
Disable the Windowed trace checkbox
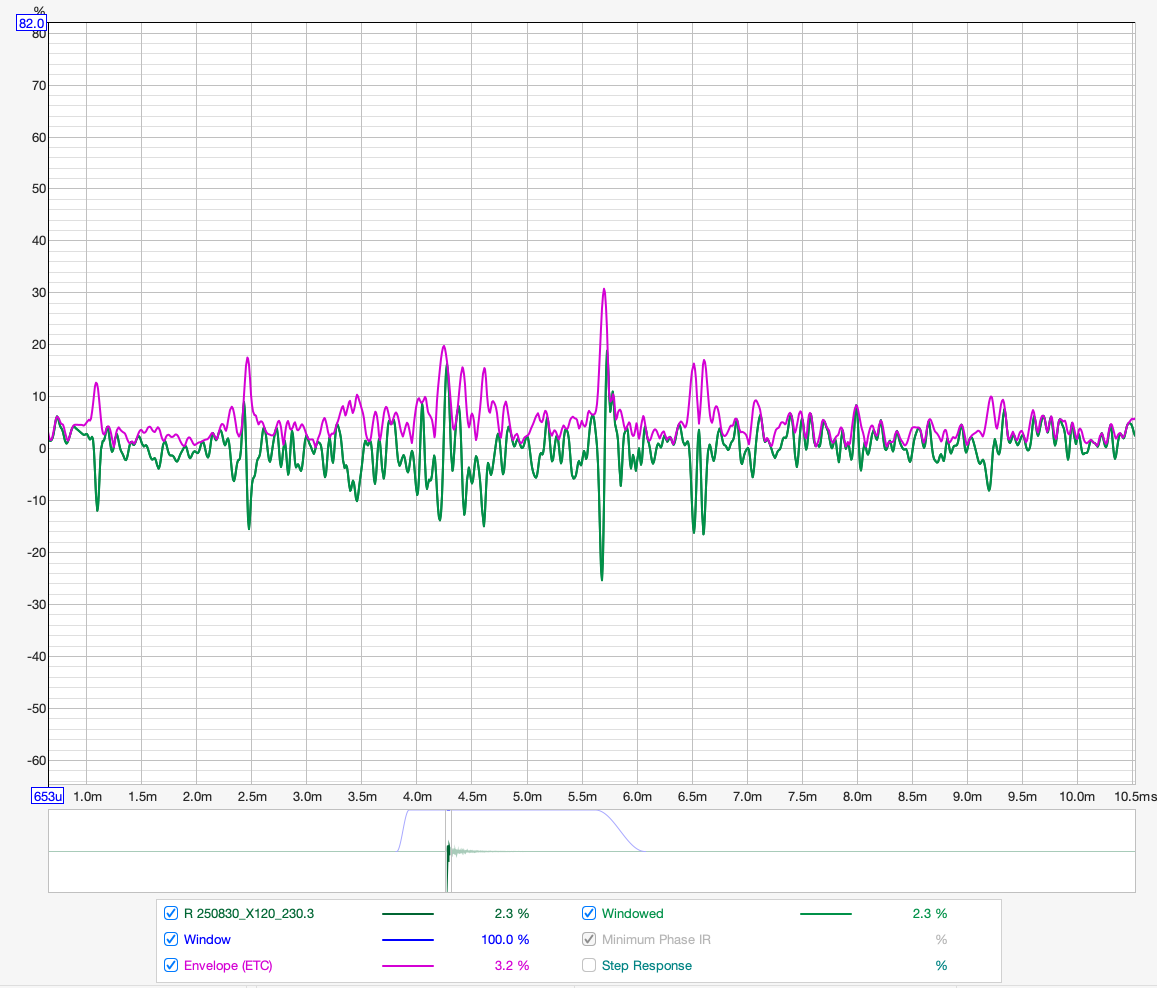click(589, 913)
